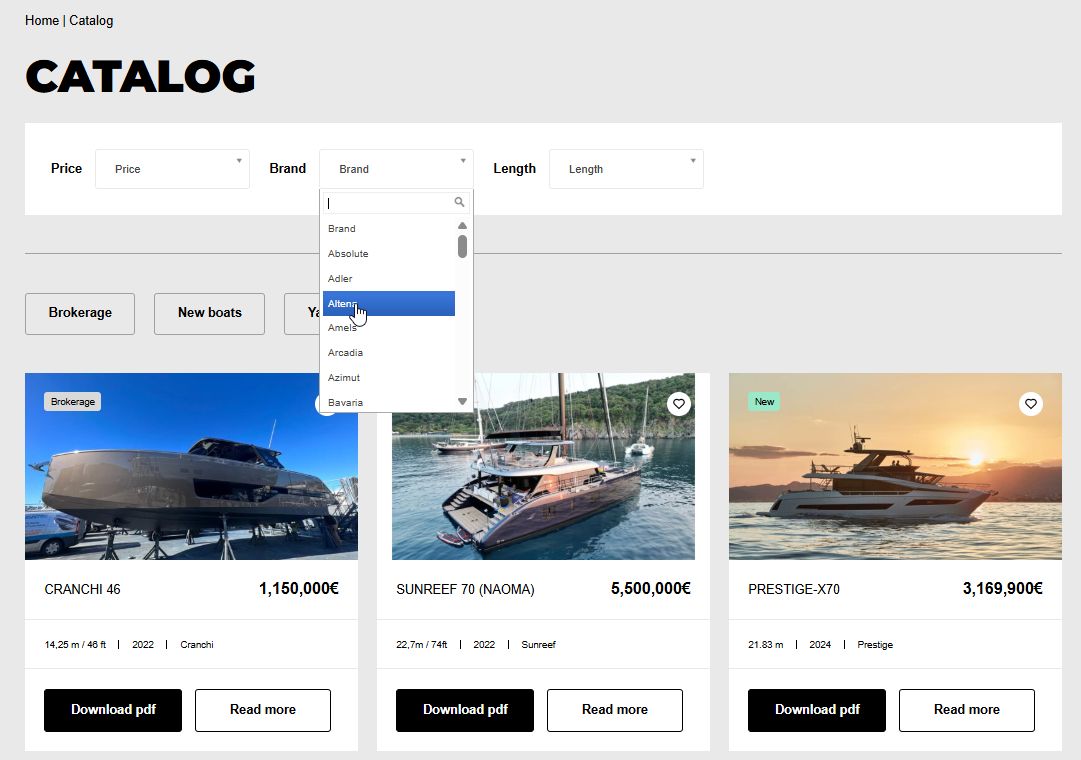Click heart icon on Prestige-X70 card
This screenshot has height=760, width=1081.
point(1030,404)
